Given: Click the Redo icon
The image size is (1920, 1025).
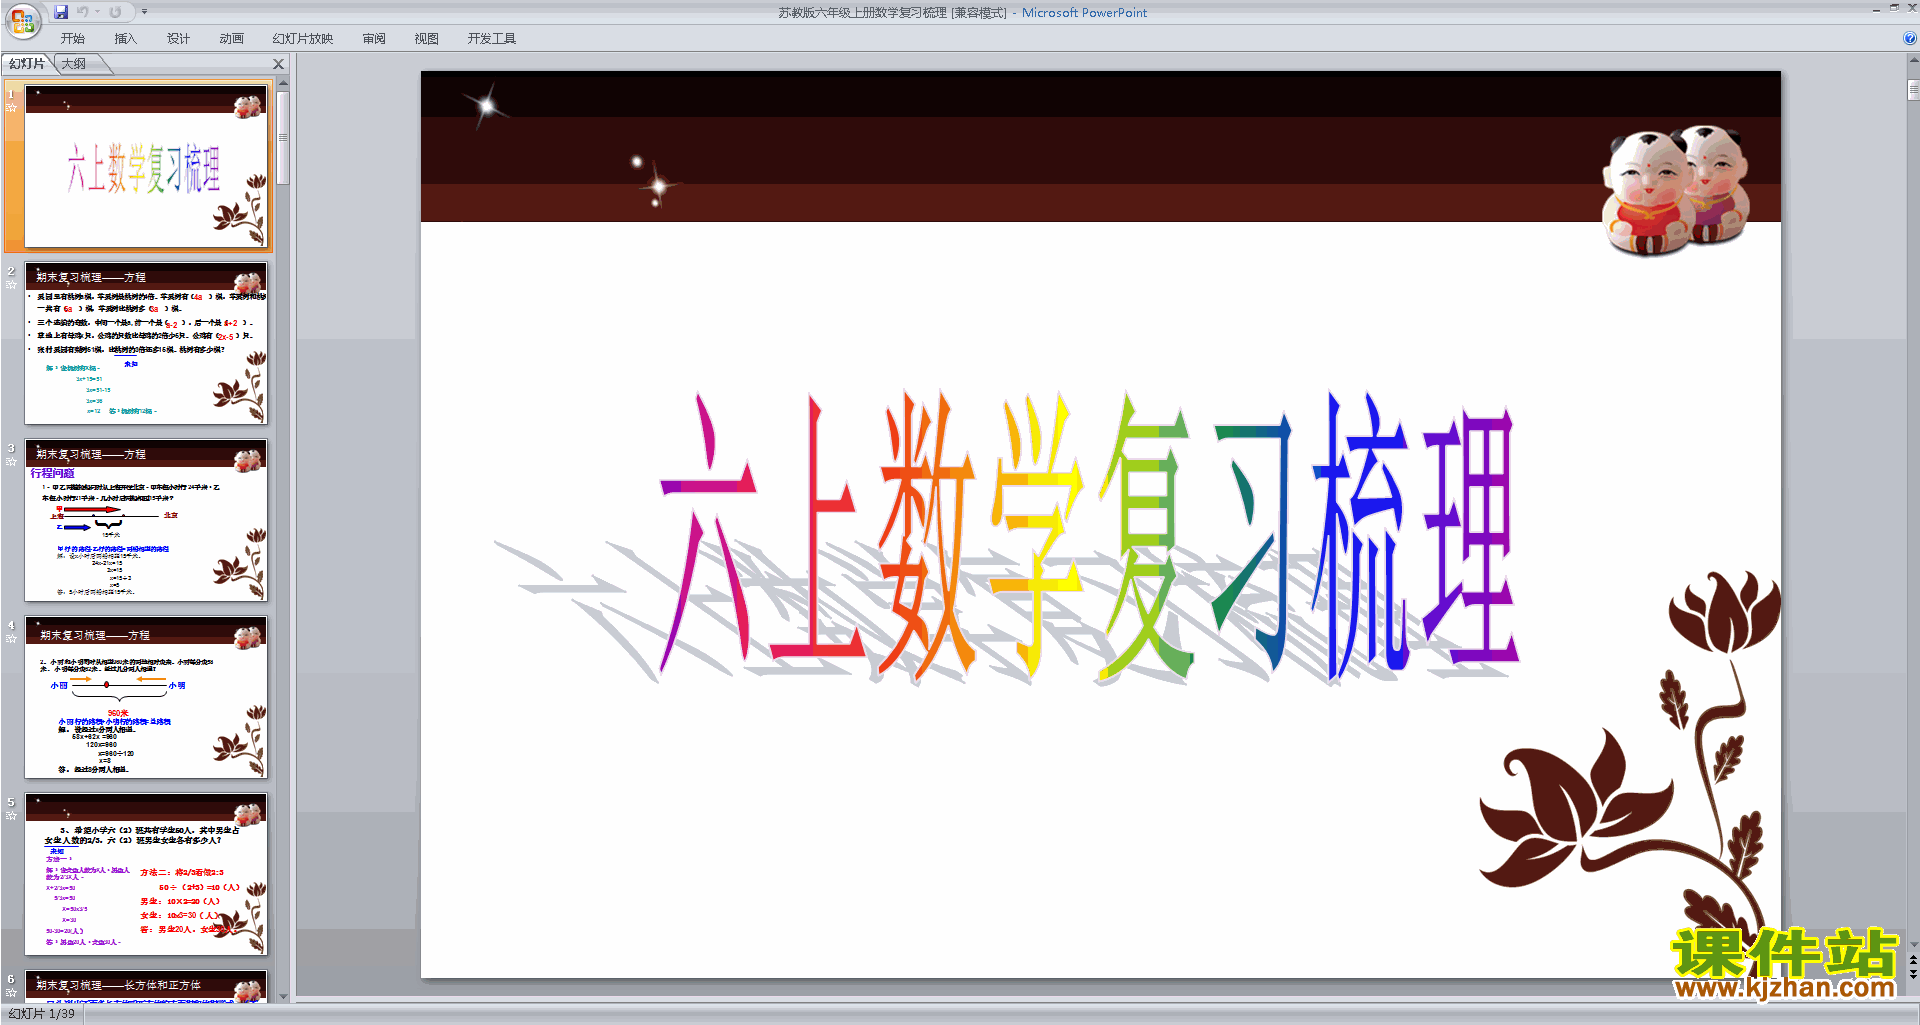Looking at the screenshot, I should click(115, 12).
